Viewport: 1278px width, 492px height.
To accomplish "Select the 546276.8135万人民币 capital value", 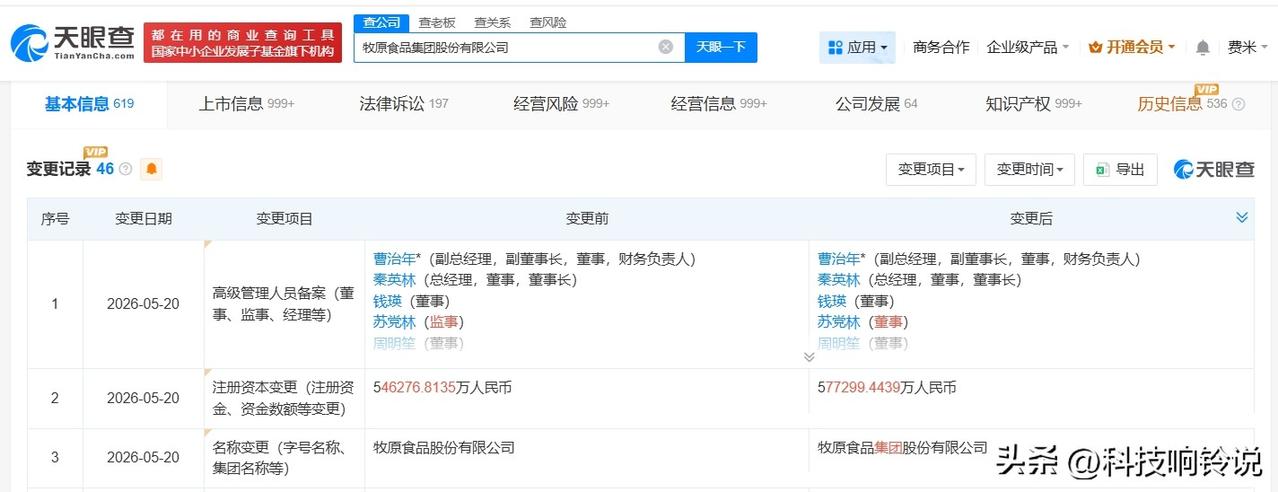I will pyautogui.click(x=442, y=387).
